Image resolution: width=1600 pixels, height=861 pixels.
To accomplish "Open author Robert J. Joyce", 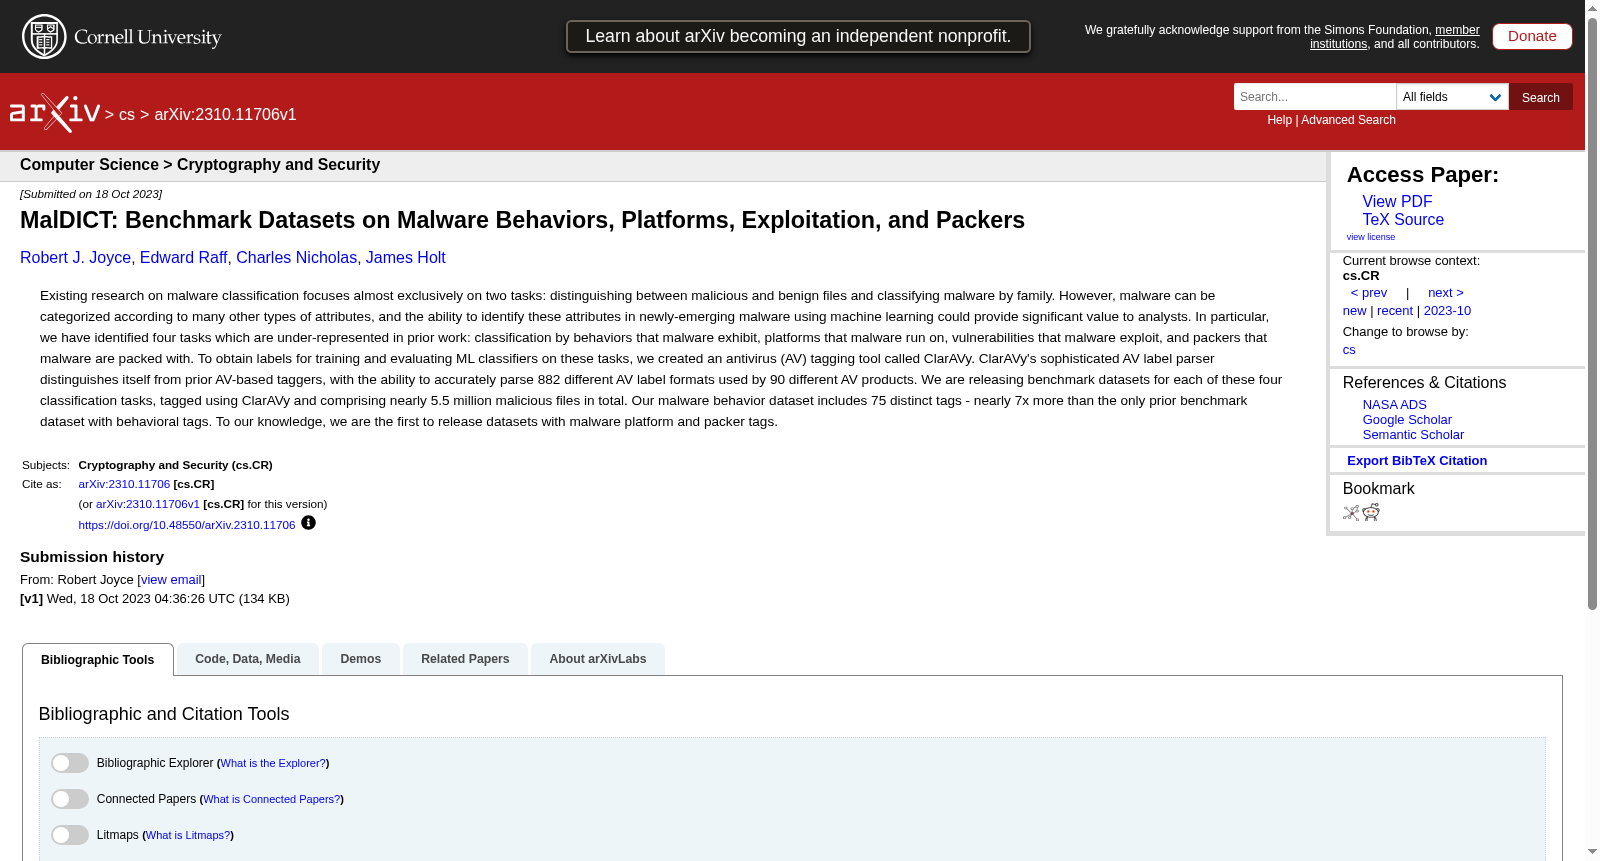I will tap(75, 257).
